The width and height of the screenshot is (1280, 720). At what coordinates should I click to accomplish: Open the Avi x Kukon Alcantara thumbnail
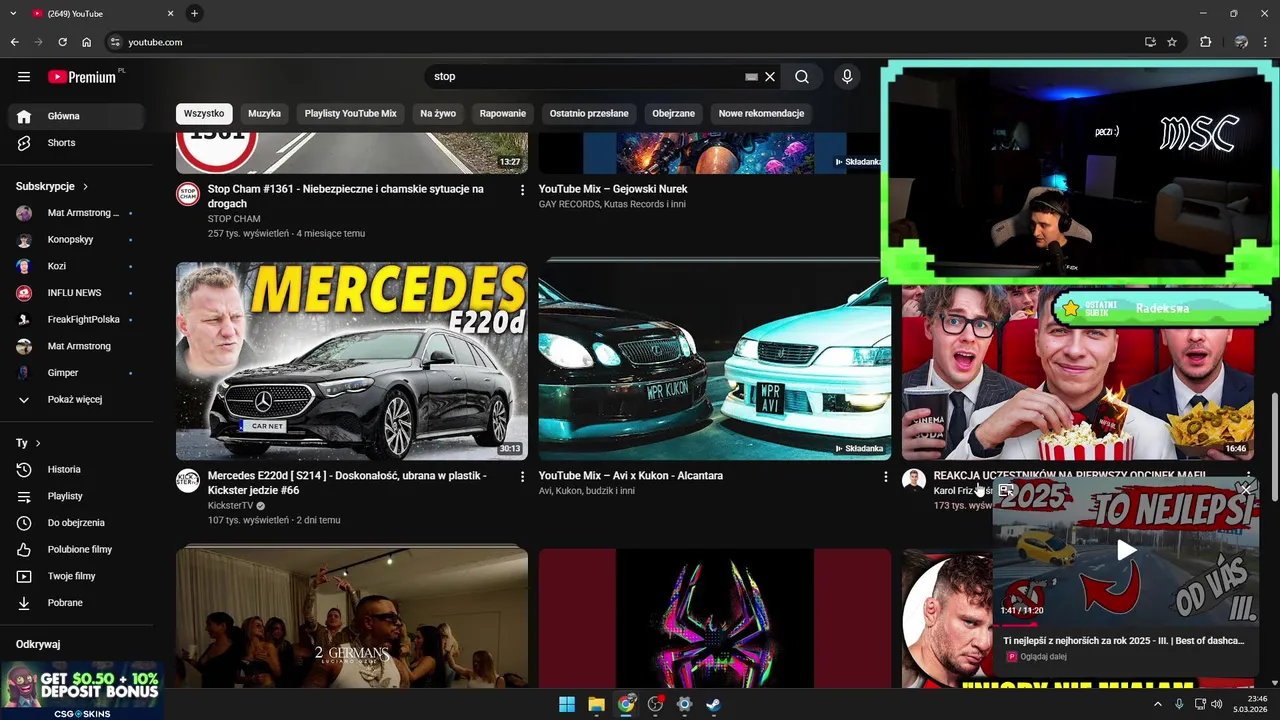point(714,361)
